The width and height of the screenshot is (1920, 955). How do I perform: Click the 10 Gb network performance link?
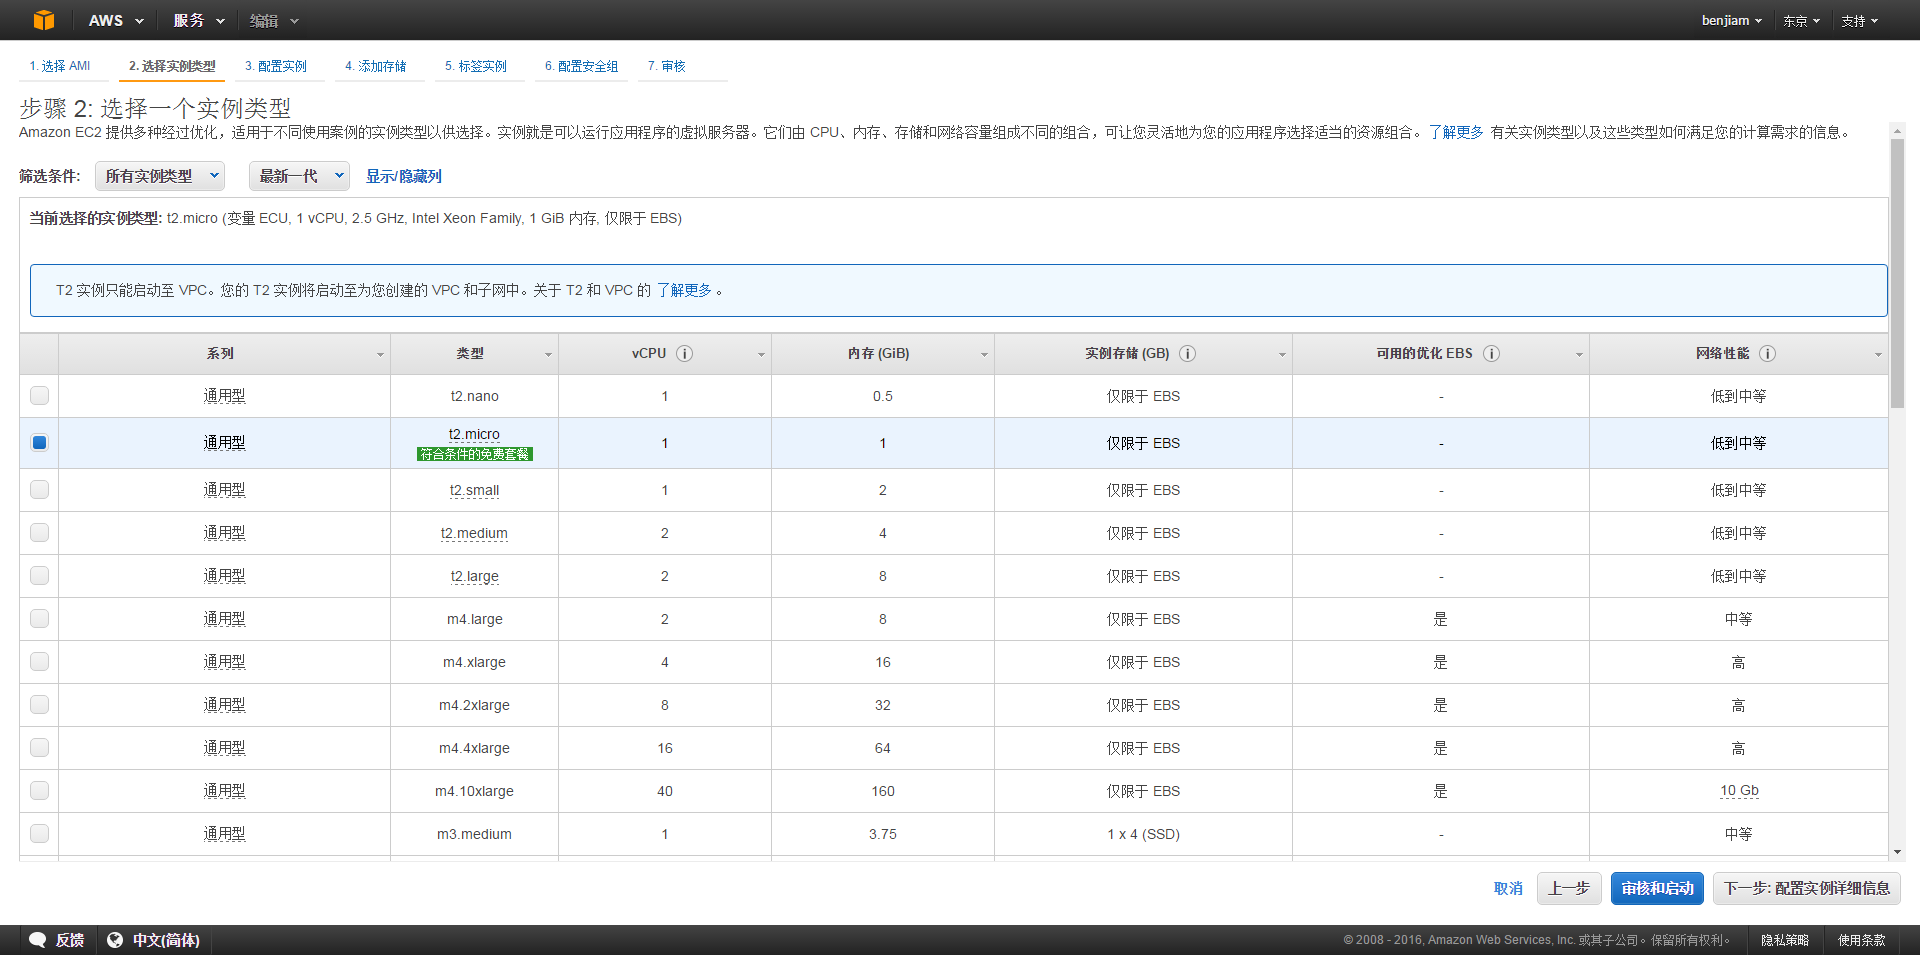tap(1739, 790)
